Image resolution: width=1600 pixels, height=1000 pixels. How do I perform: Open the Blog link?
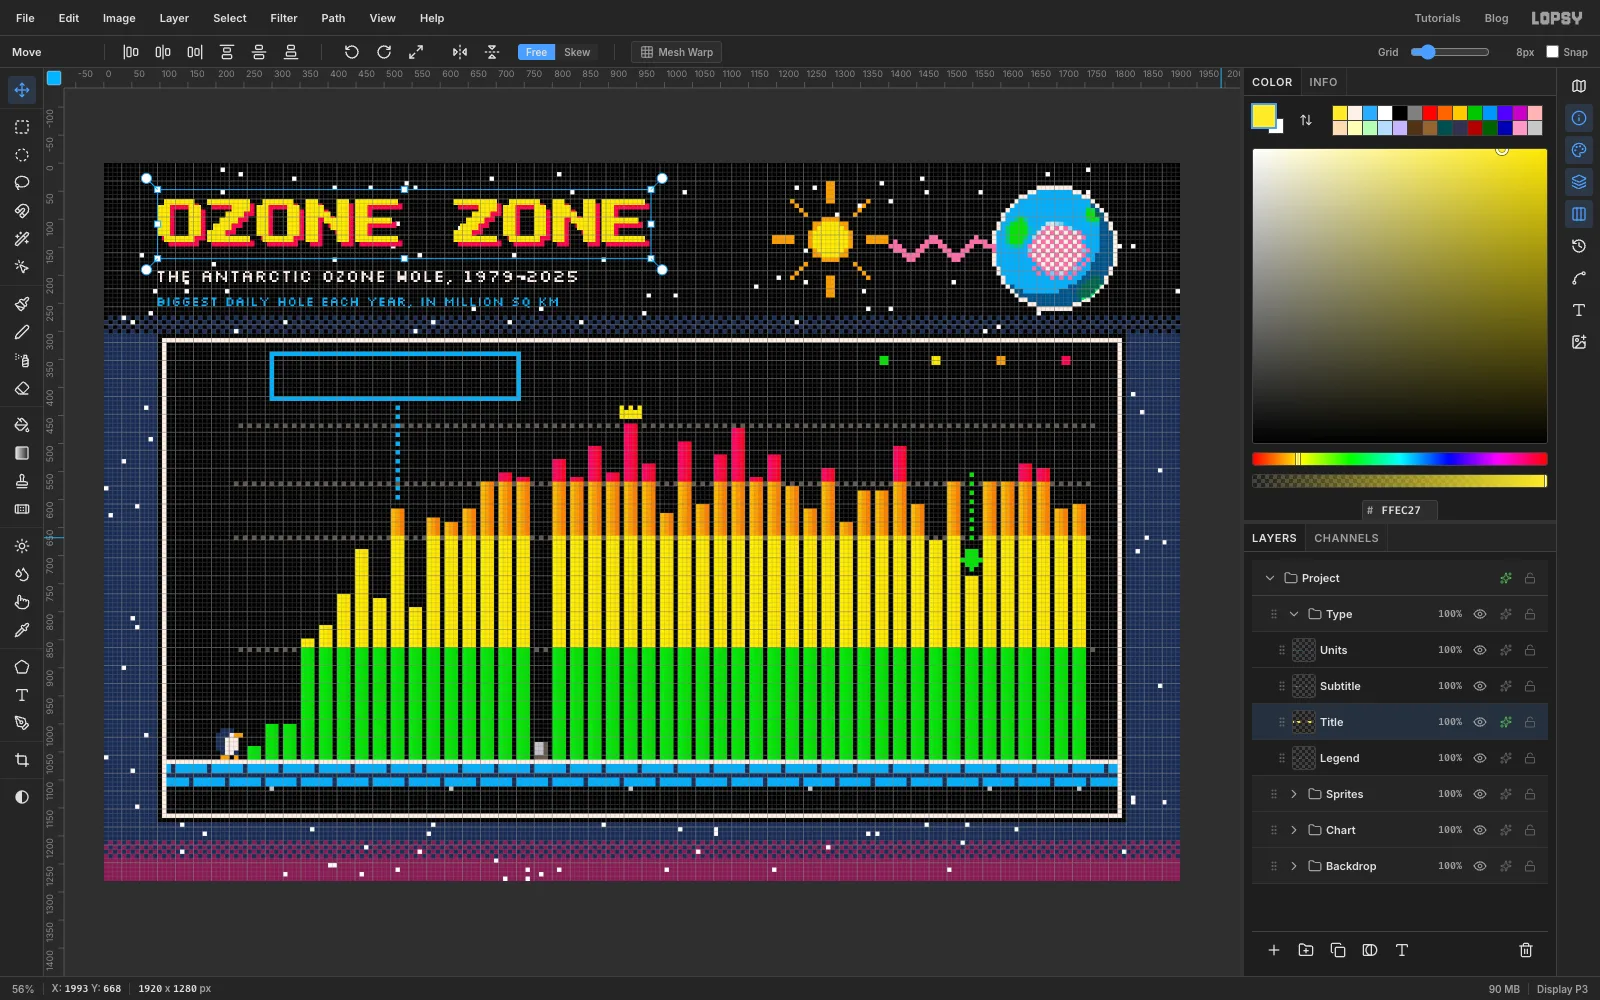click(x=1496, y=18)
